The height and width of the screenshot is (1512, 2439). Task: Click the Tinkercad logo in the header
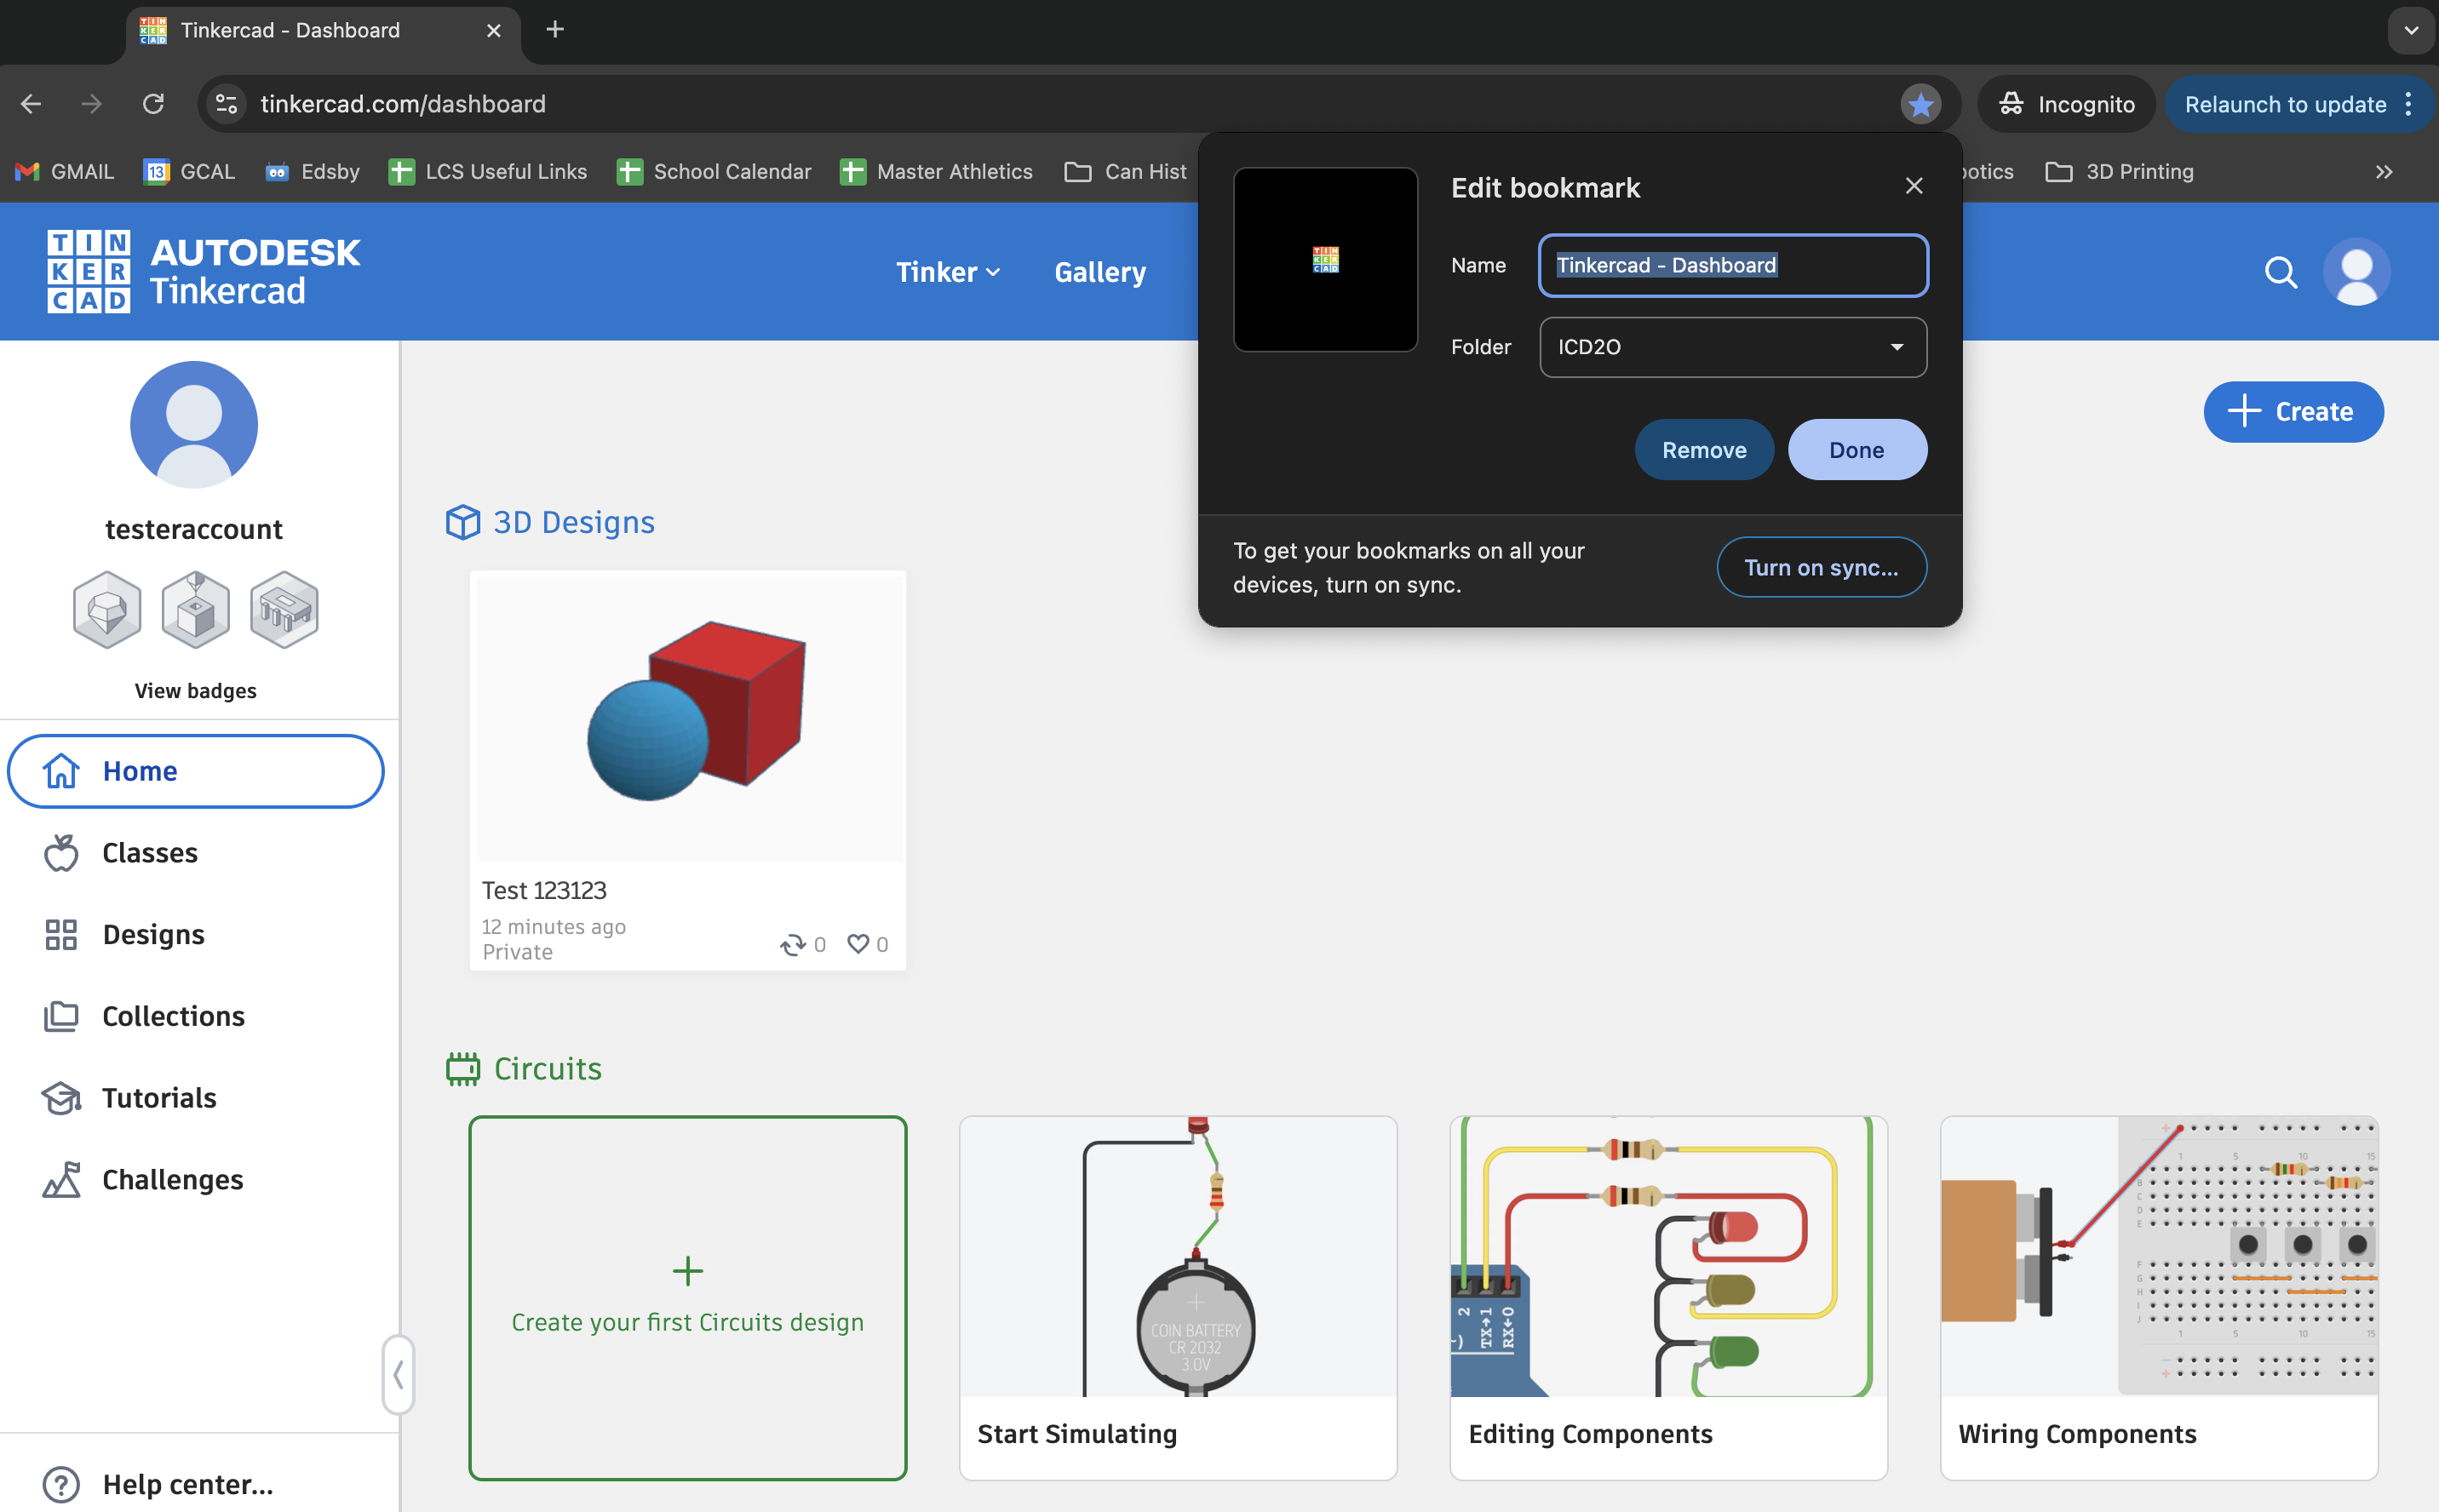pyautogui.click(x=203, y=272)
